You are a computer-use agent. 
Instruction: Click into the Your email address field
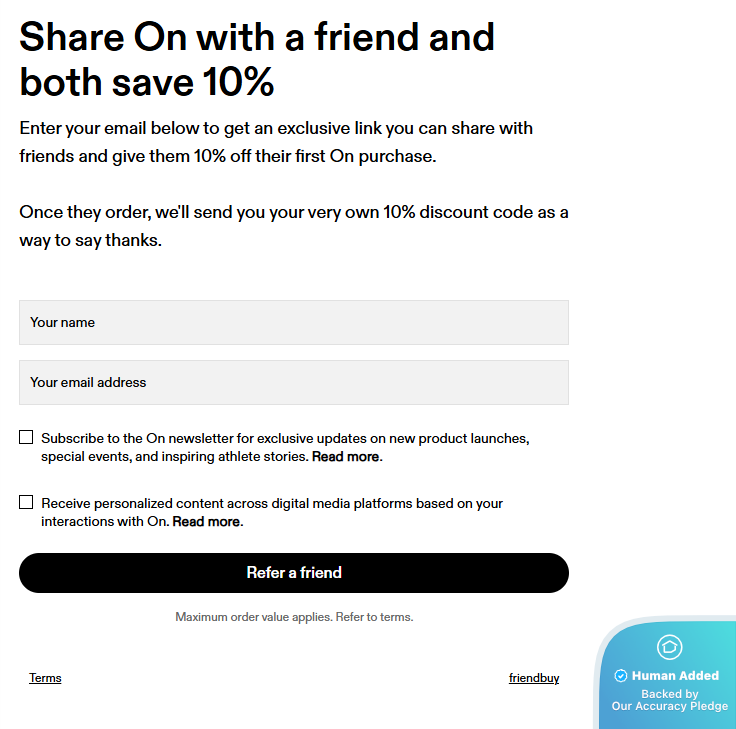coord(294,382)
